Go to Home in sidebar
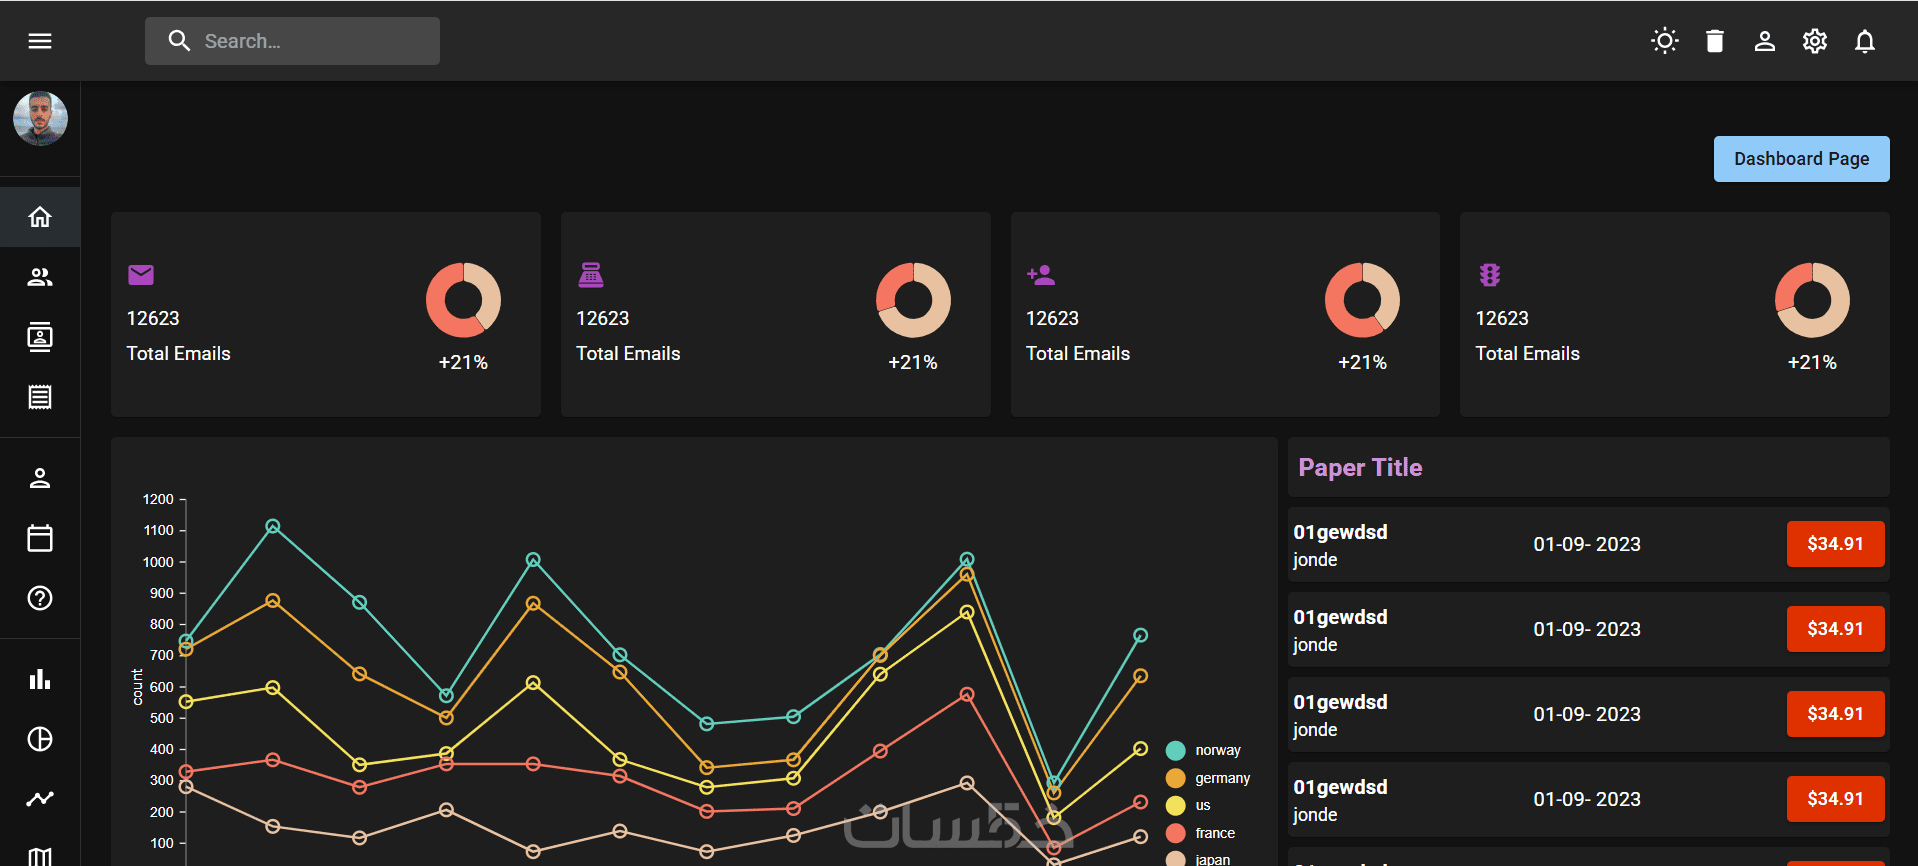Viewport: 1918px width, 866px height. click(40, 217)
